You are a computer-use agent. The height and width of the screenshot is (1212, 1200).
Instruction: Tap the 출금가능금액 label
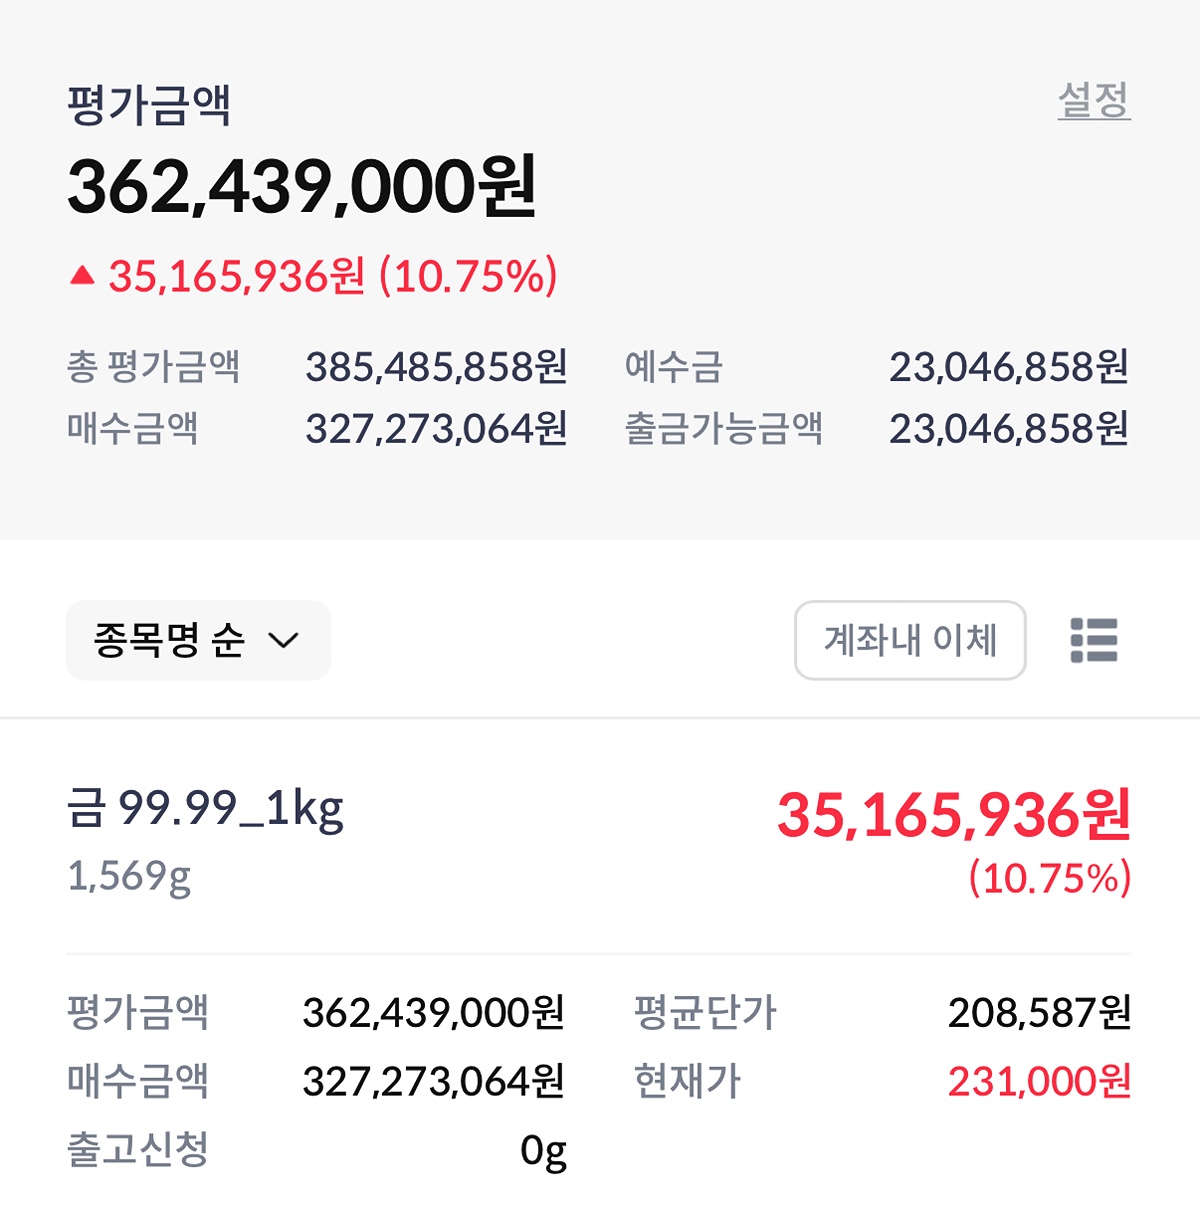pos(724,429)
